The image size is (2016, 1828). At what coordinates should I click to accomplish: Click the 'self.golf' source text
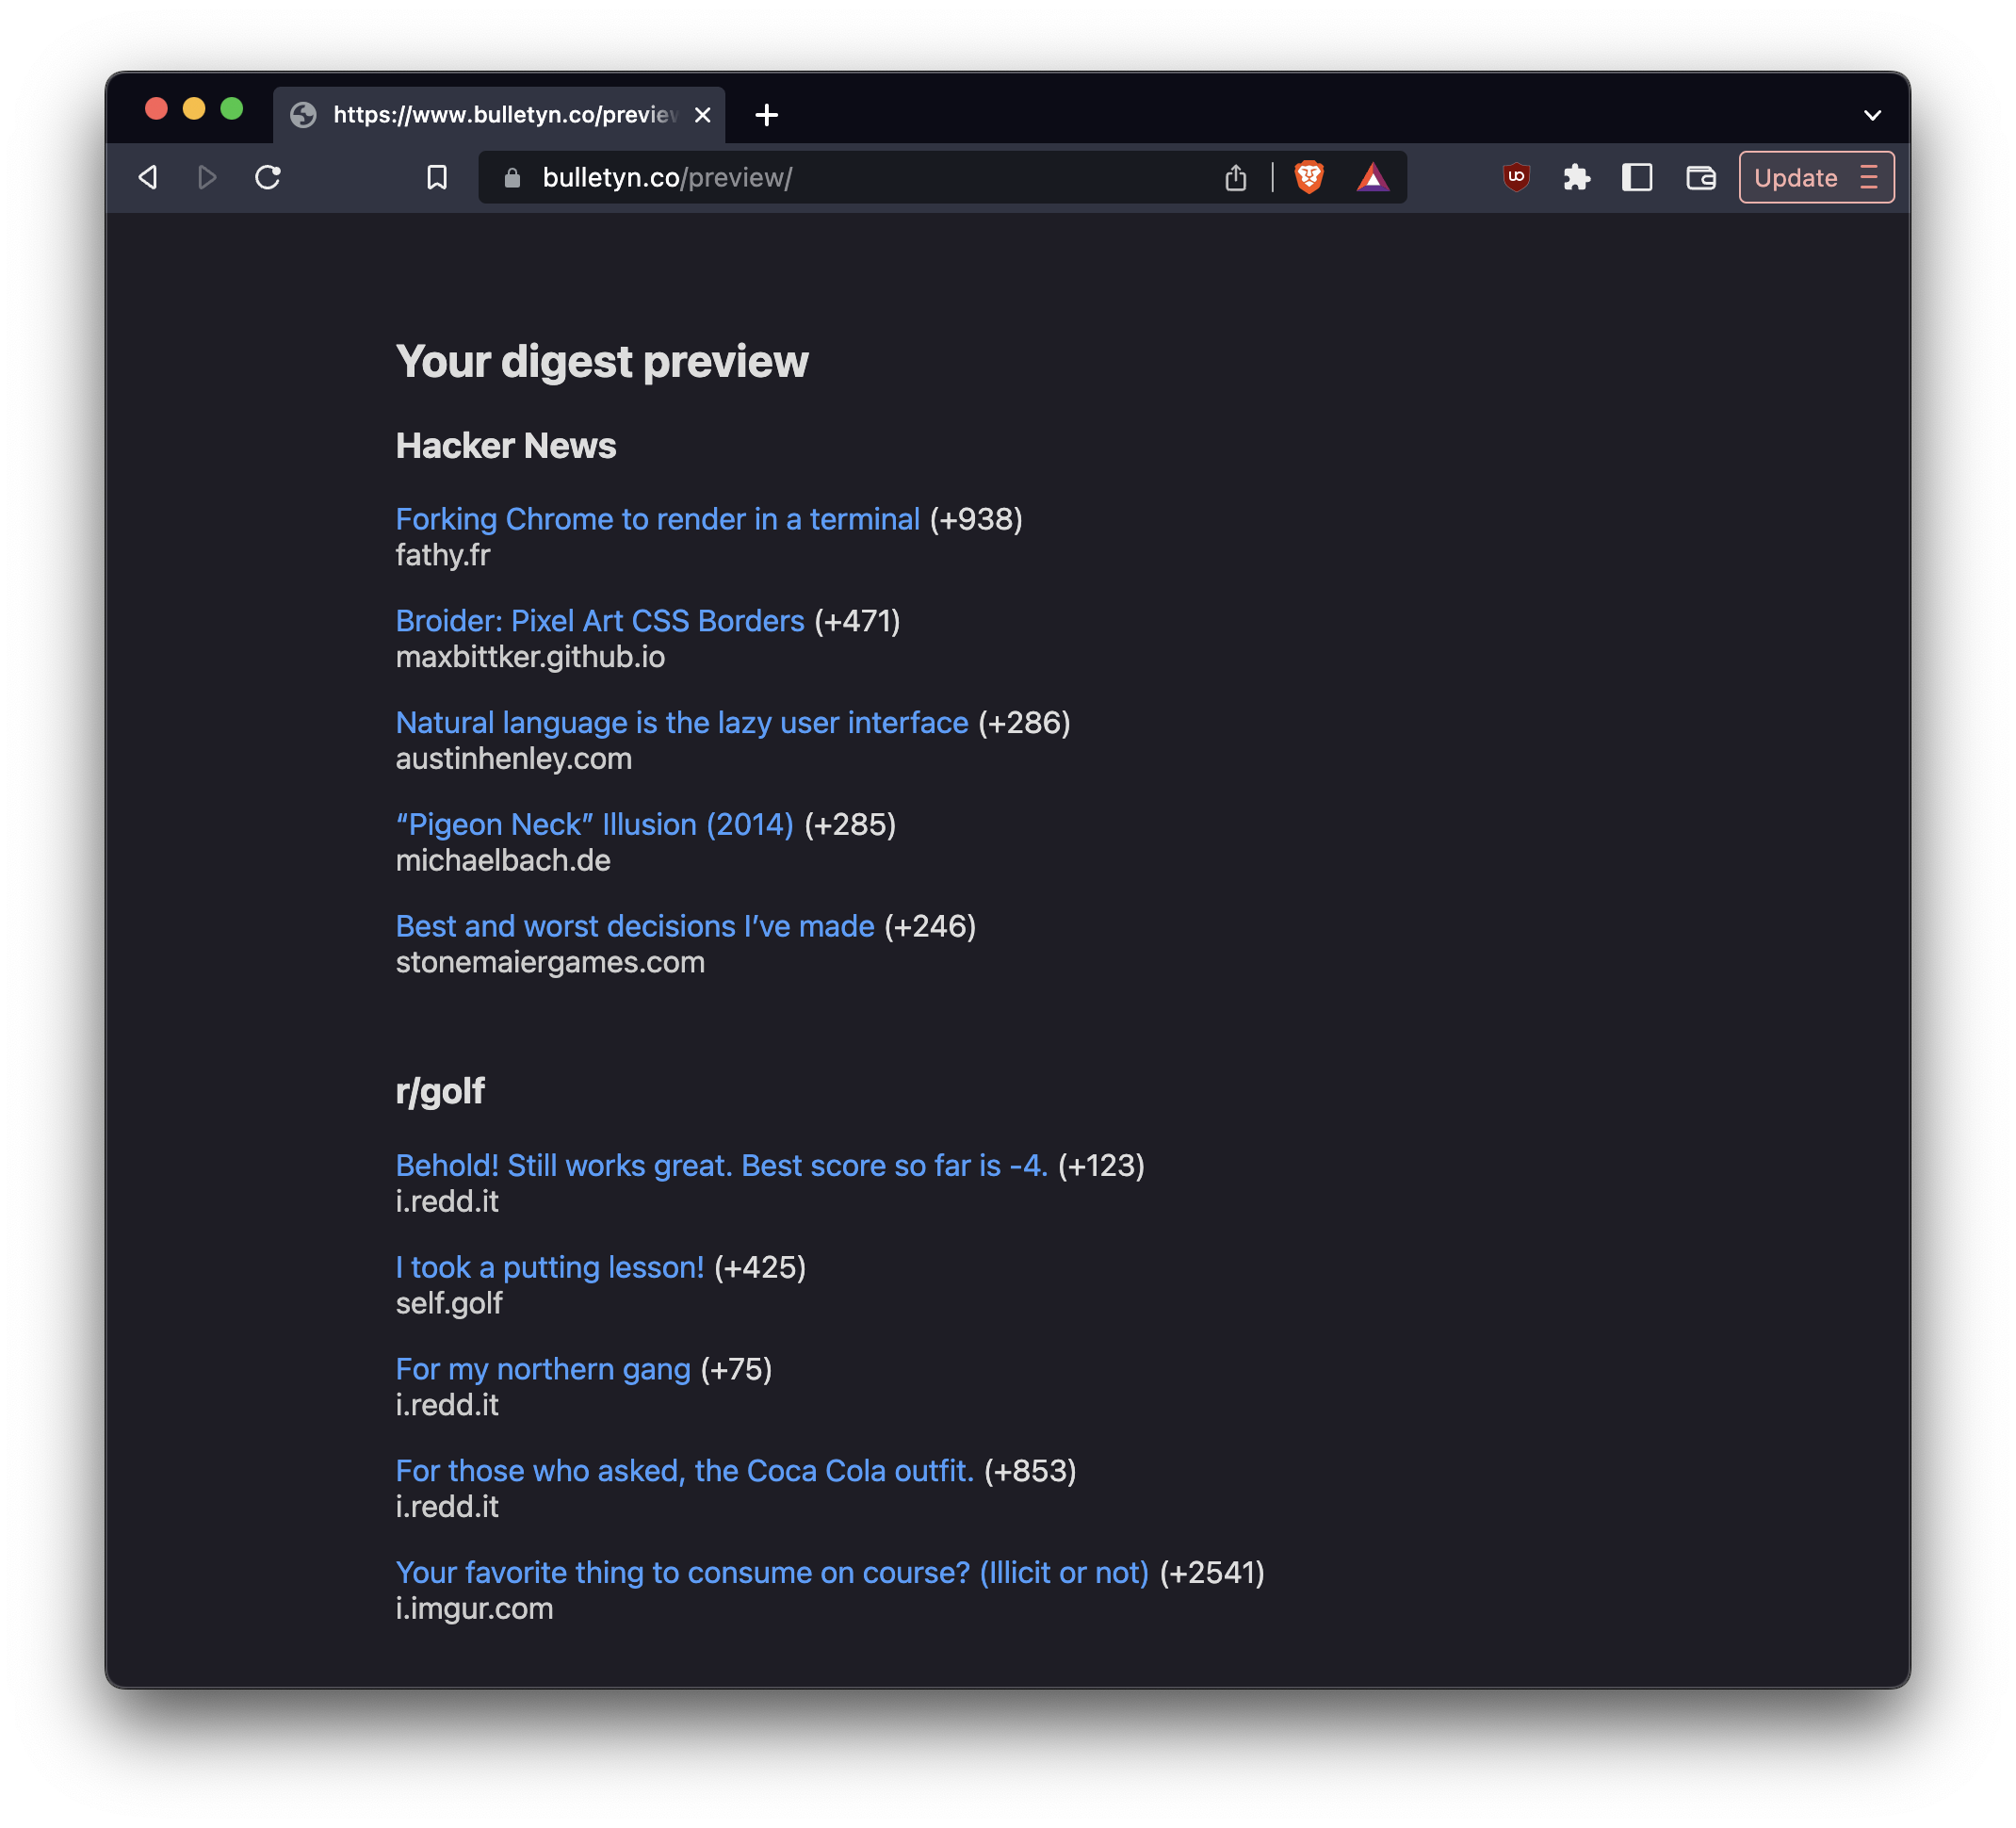point(449,1304)
